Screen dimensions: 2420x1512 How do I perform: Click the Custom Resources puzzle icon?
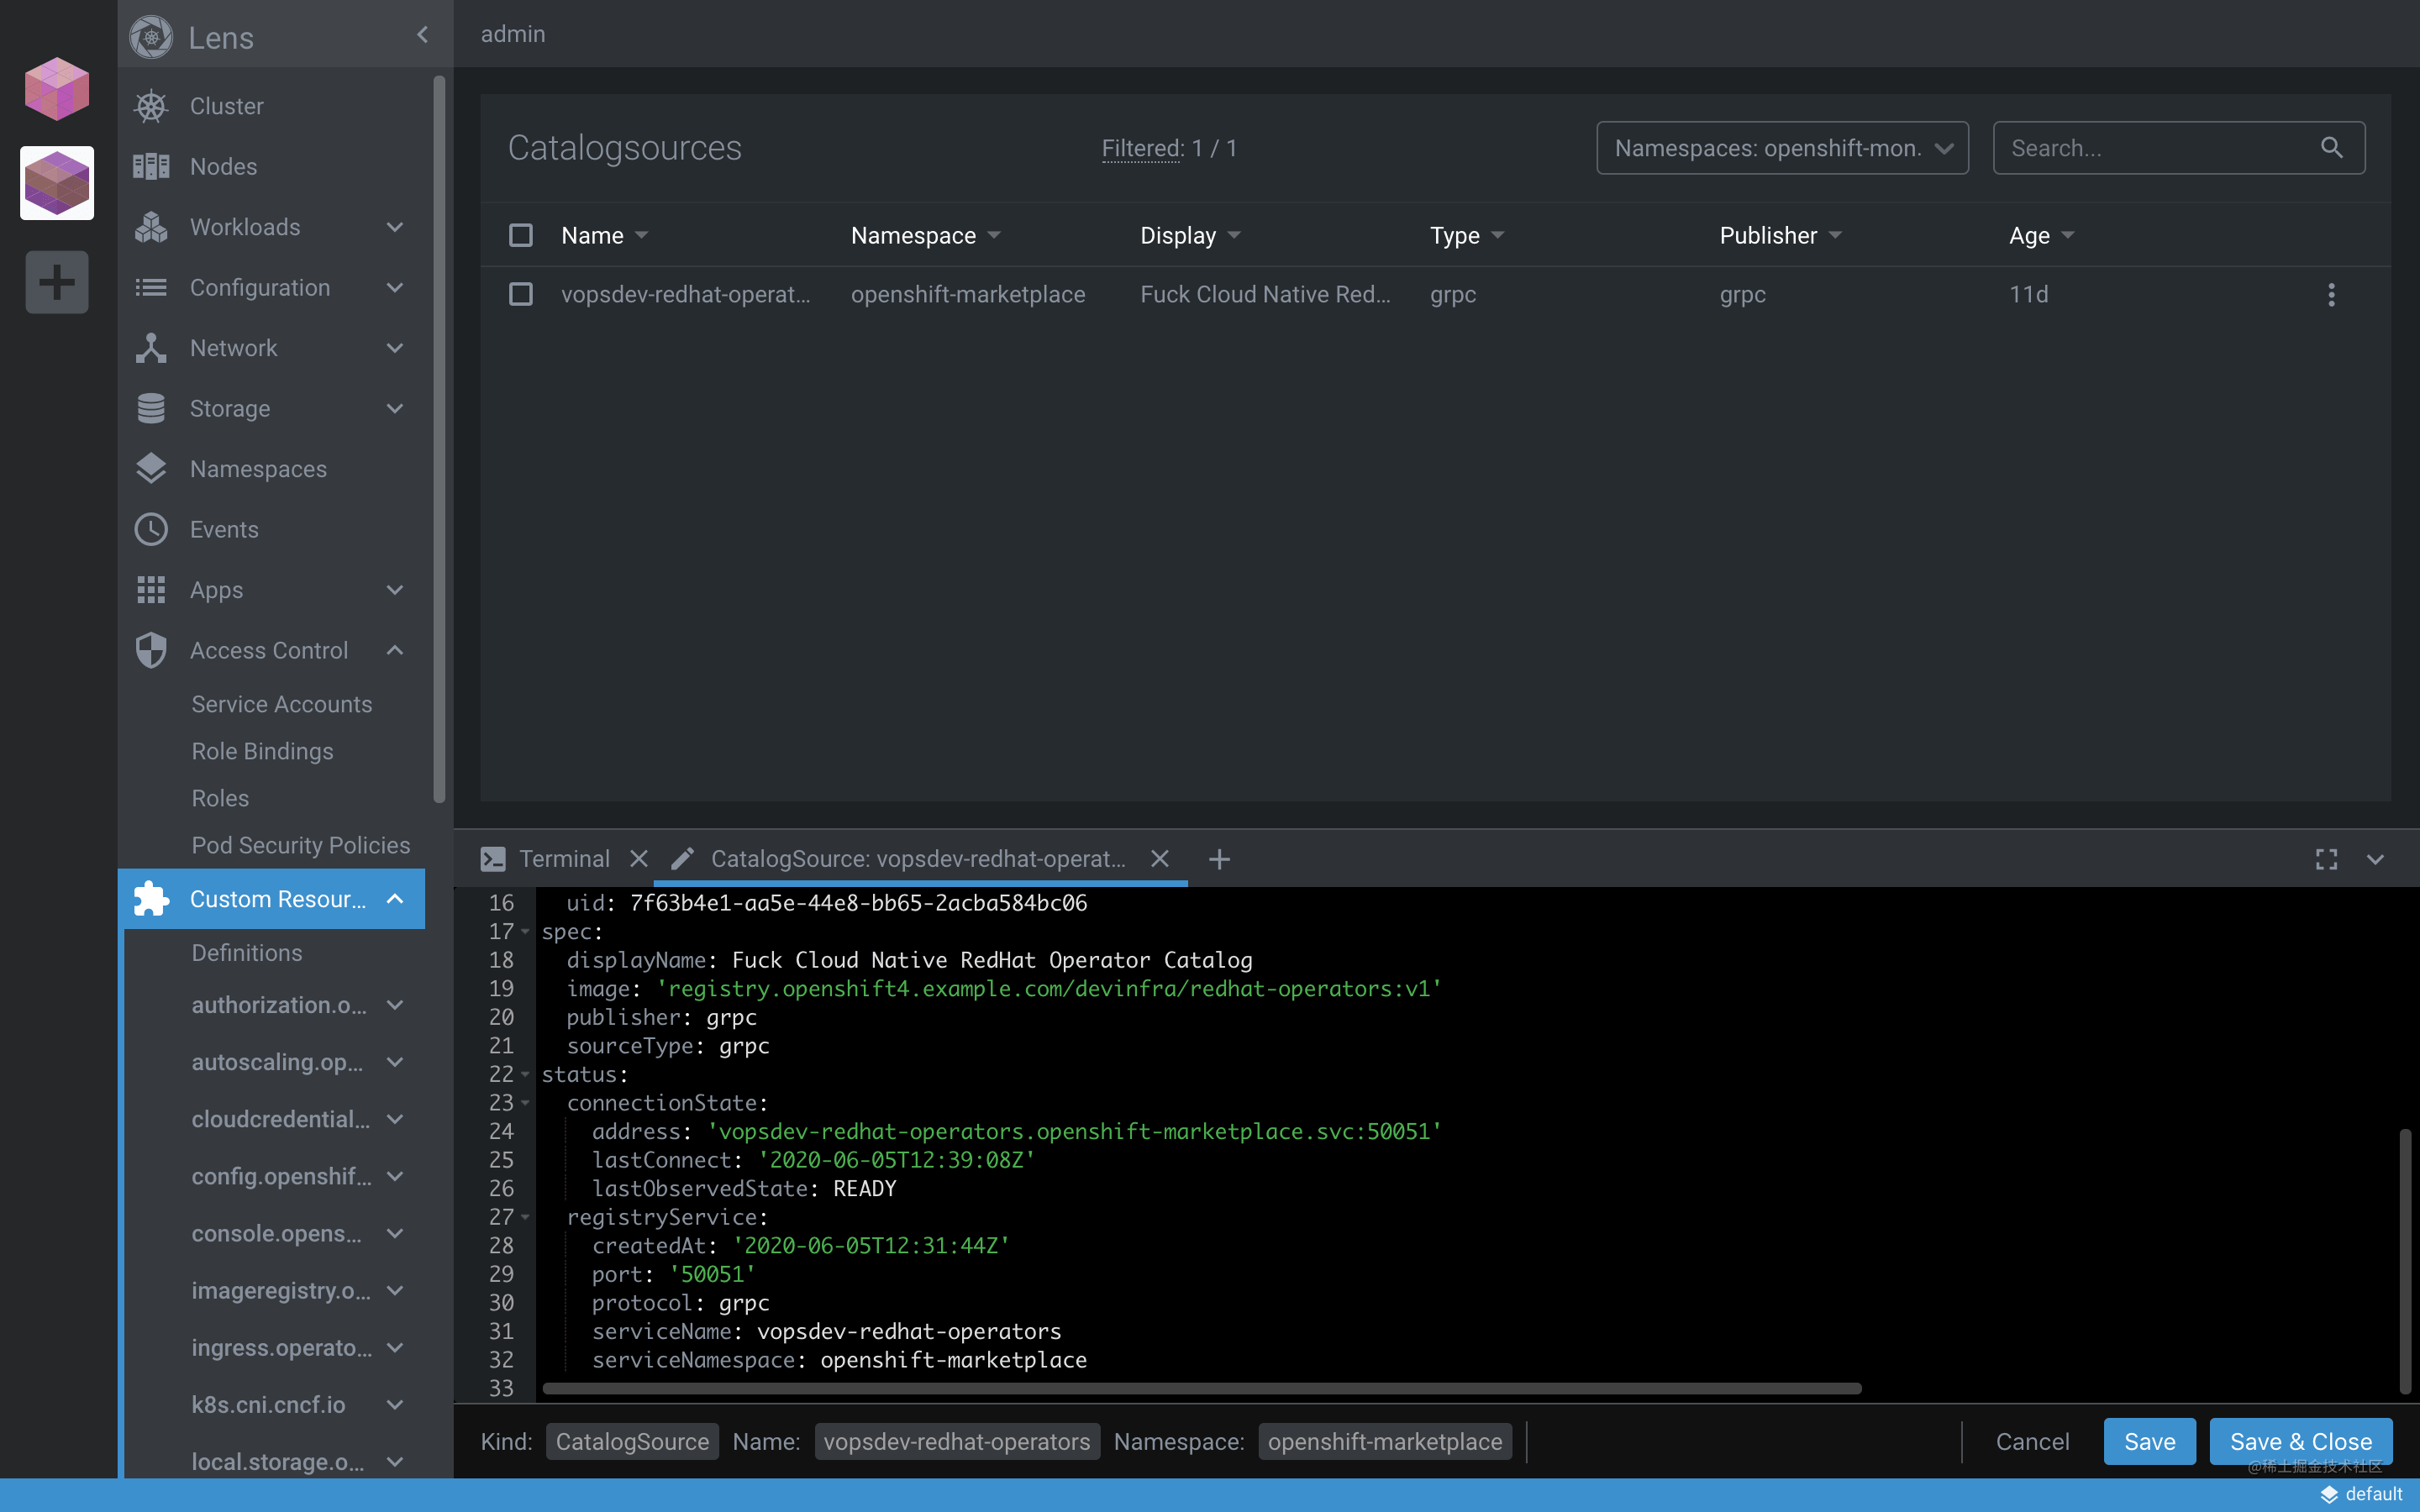click(x=151, y=899)
